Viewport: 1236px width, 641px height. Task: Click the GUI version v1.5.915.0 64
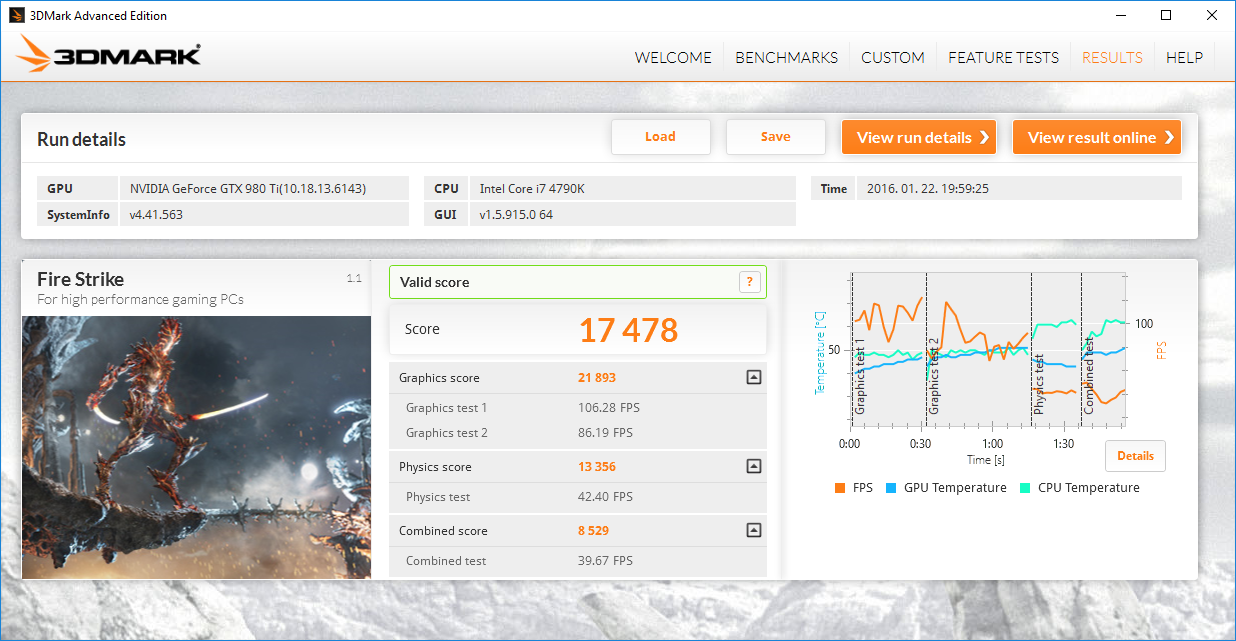516,214
